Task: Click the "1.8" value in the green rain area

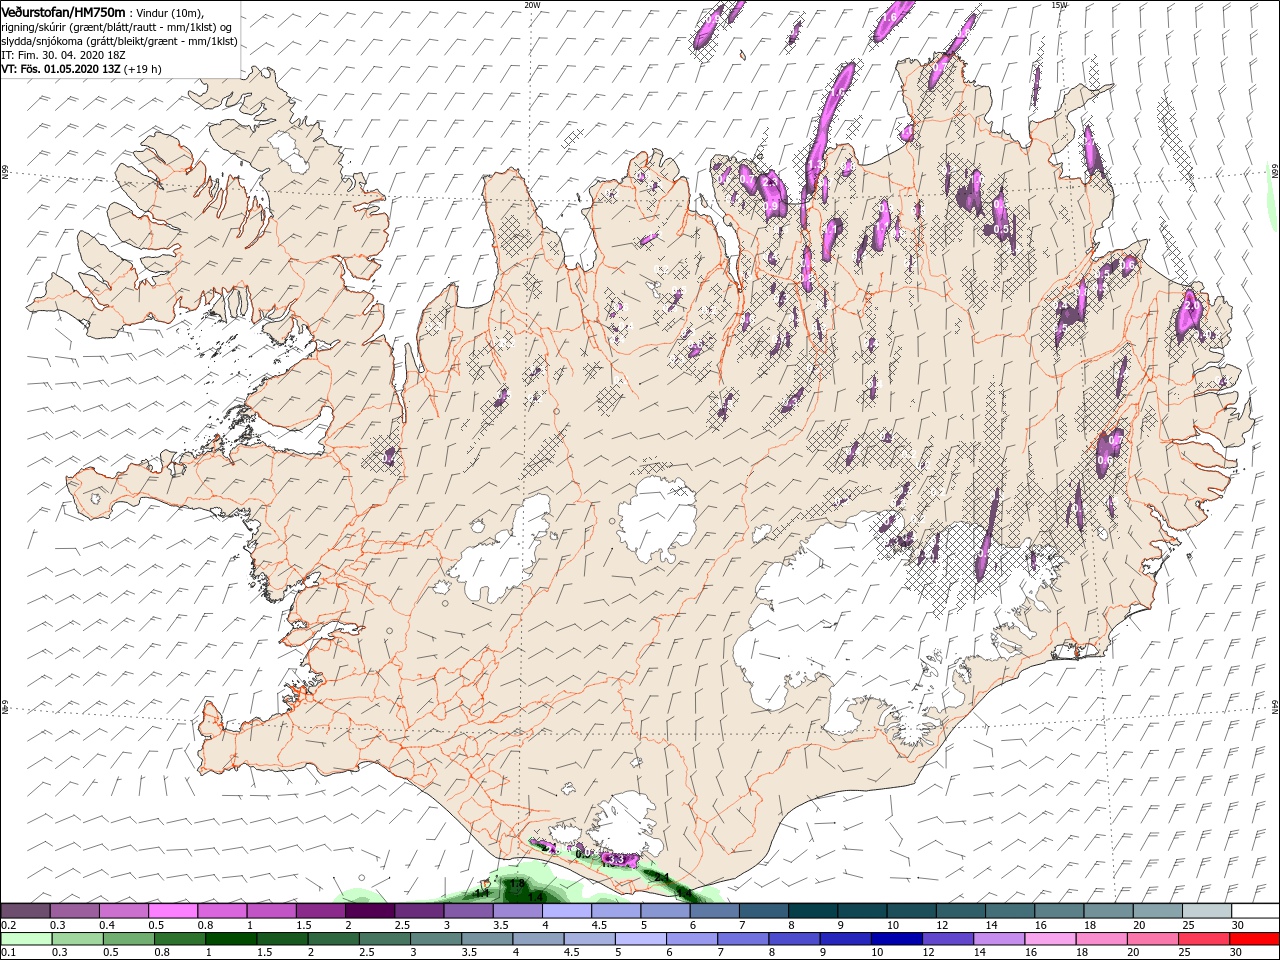Action: click(517, 883)
